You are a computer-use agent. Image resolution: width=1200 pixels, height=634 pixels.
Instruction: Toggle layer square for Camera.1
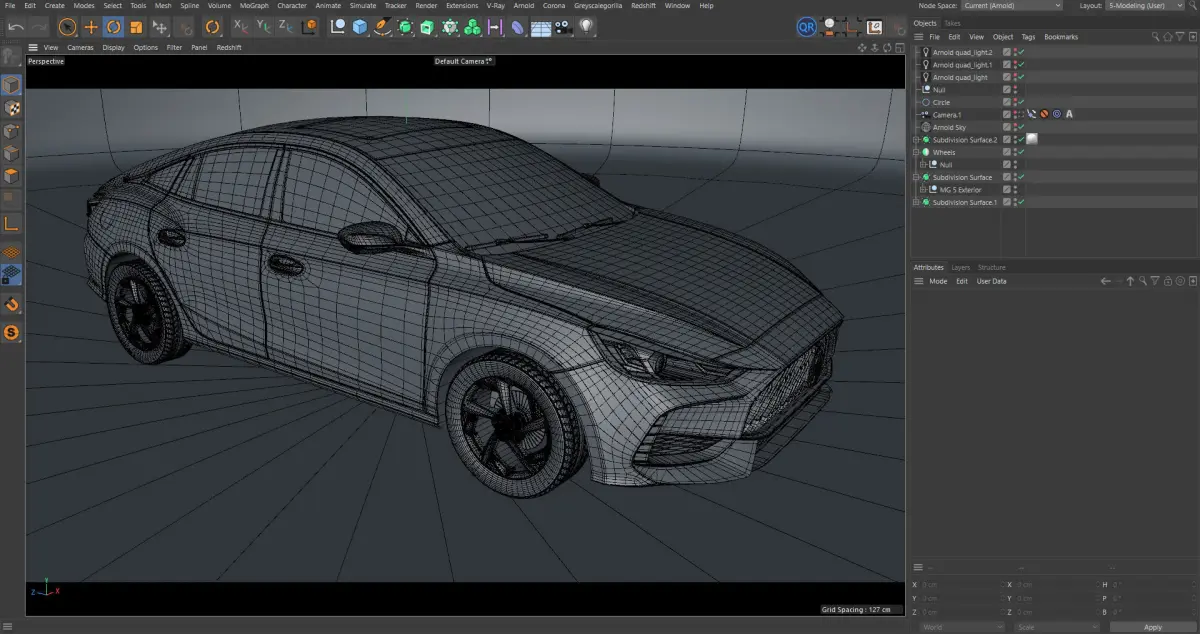pyautogui.click(x=1007, y=115)
